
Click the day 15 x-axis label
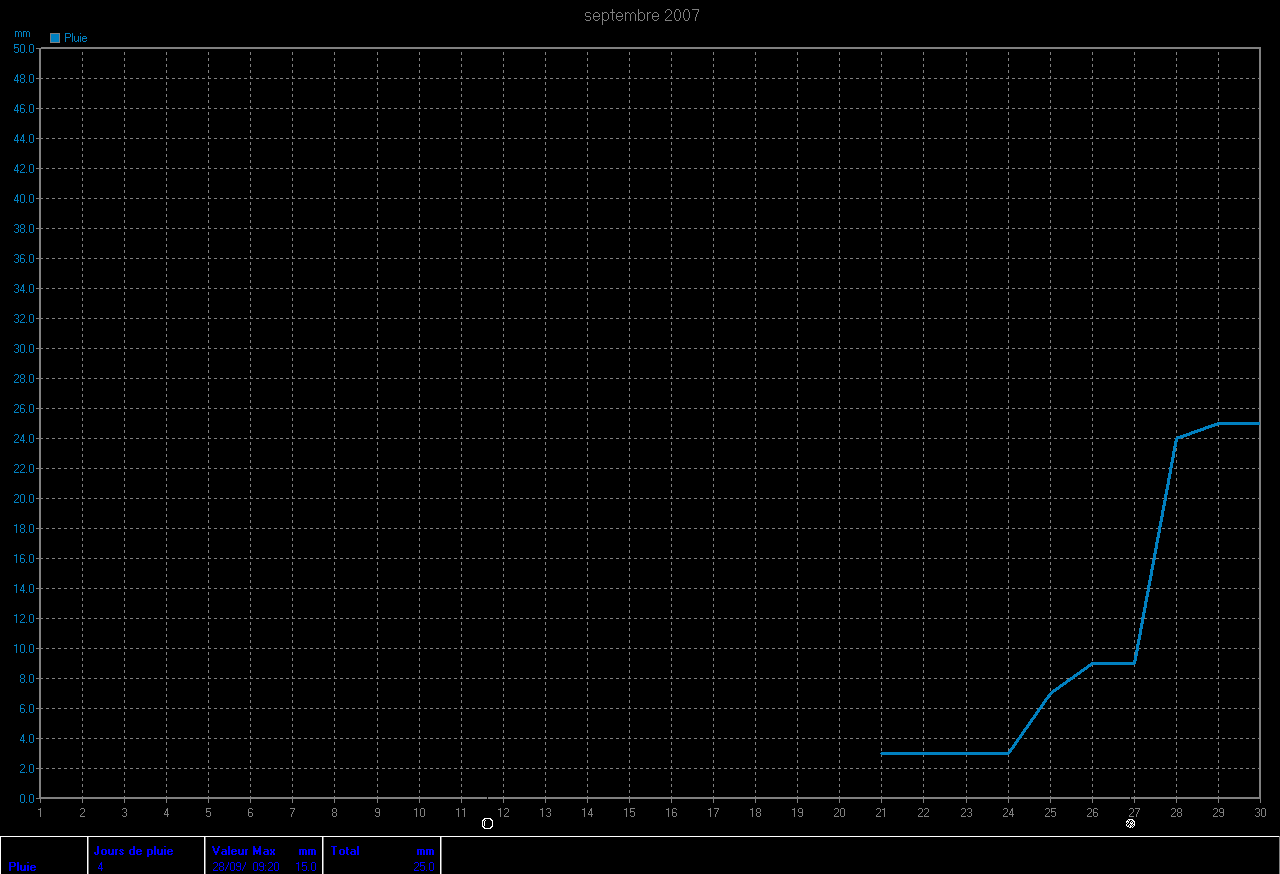click(629, 813)
